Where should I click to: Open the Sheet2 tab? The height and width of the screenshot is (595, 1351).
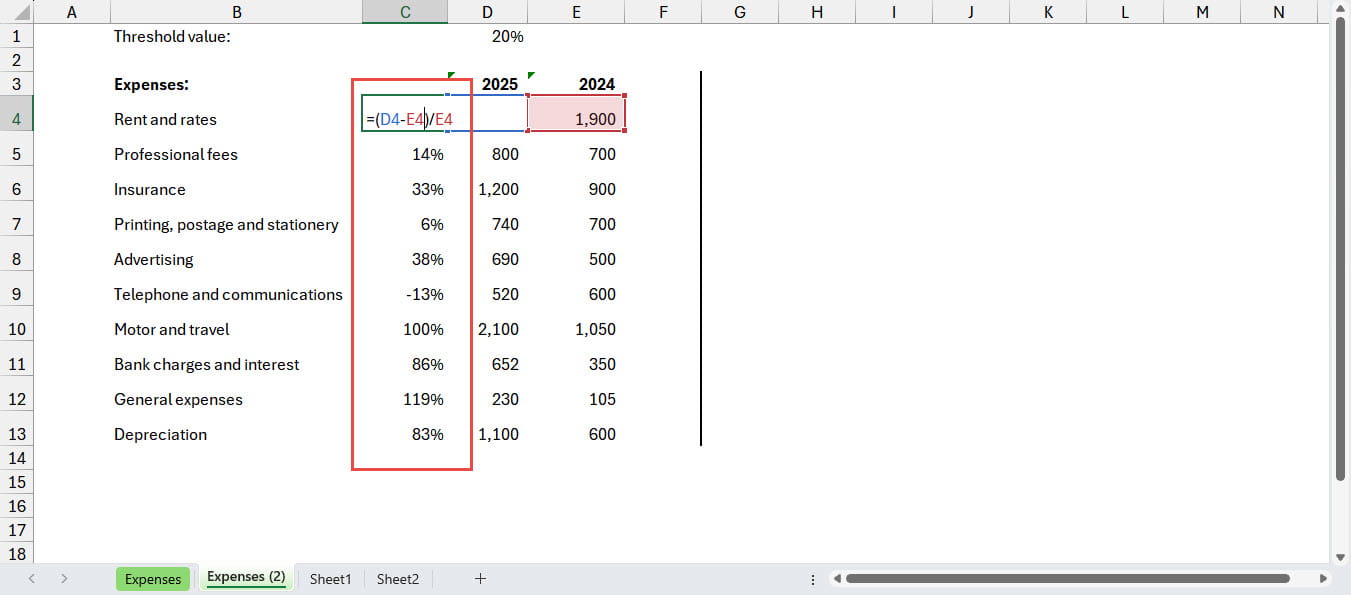[x=397, y=579]
